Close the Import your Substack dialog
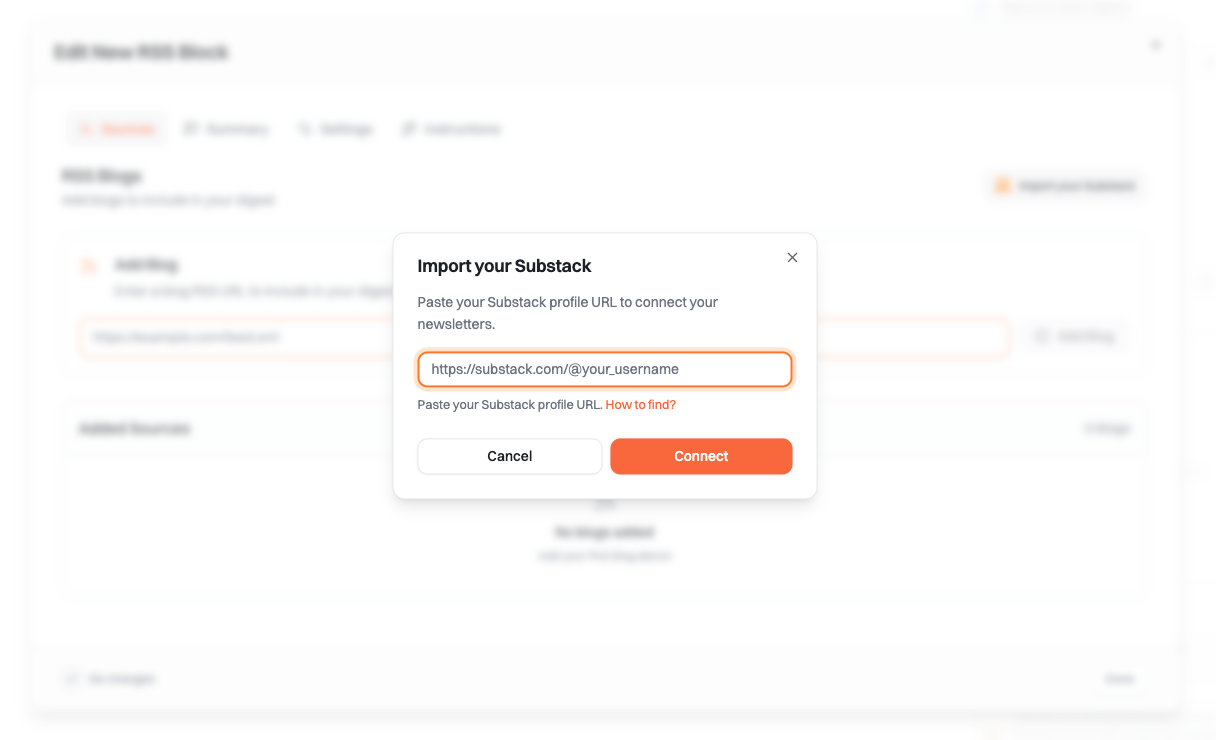The height and width of the screenshot is (740, 1216). coord(792,258)
